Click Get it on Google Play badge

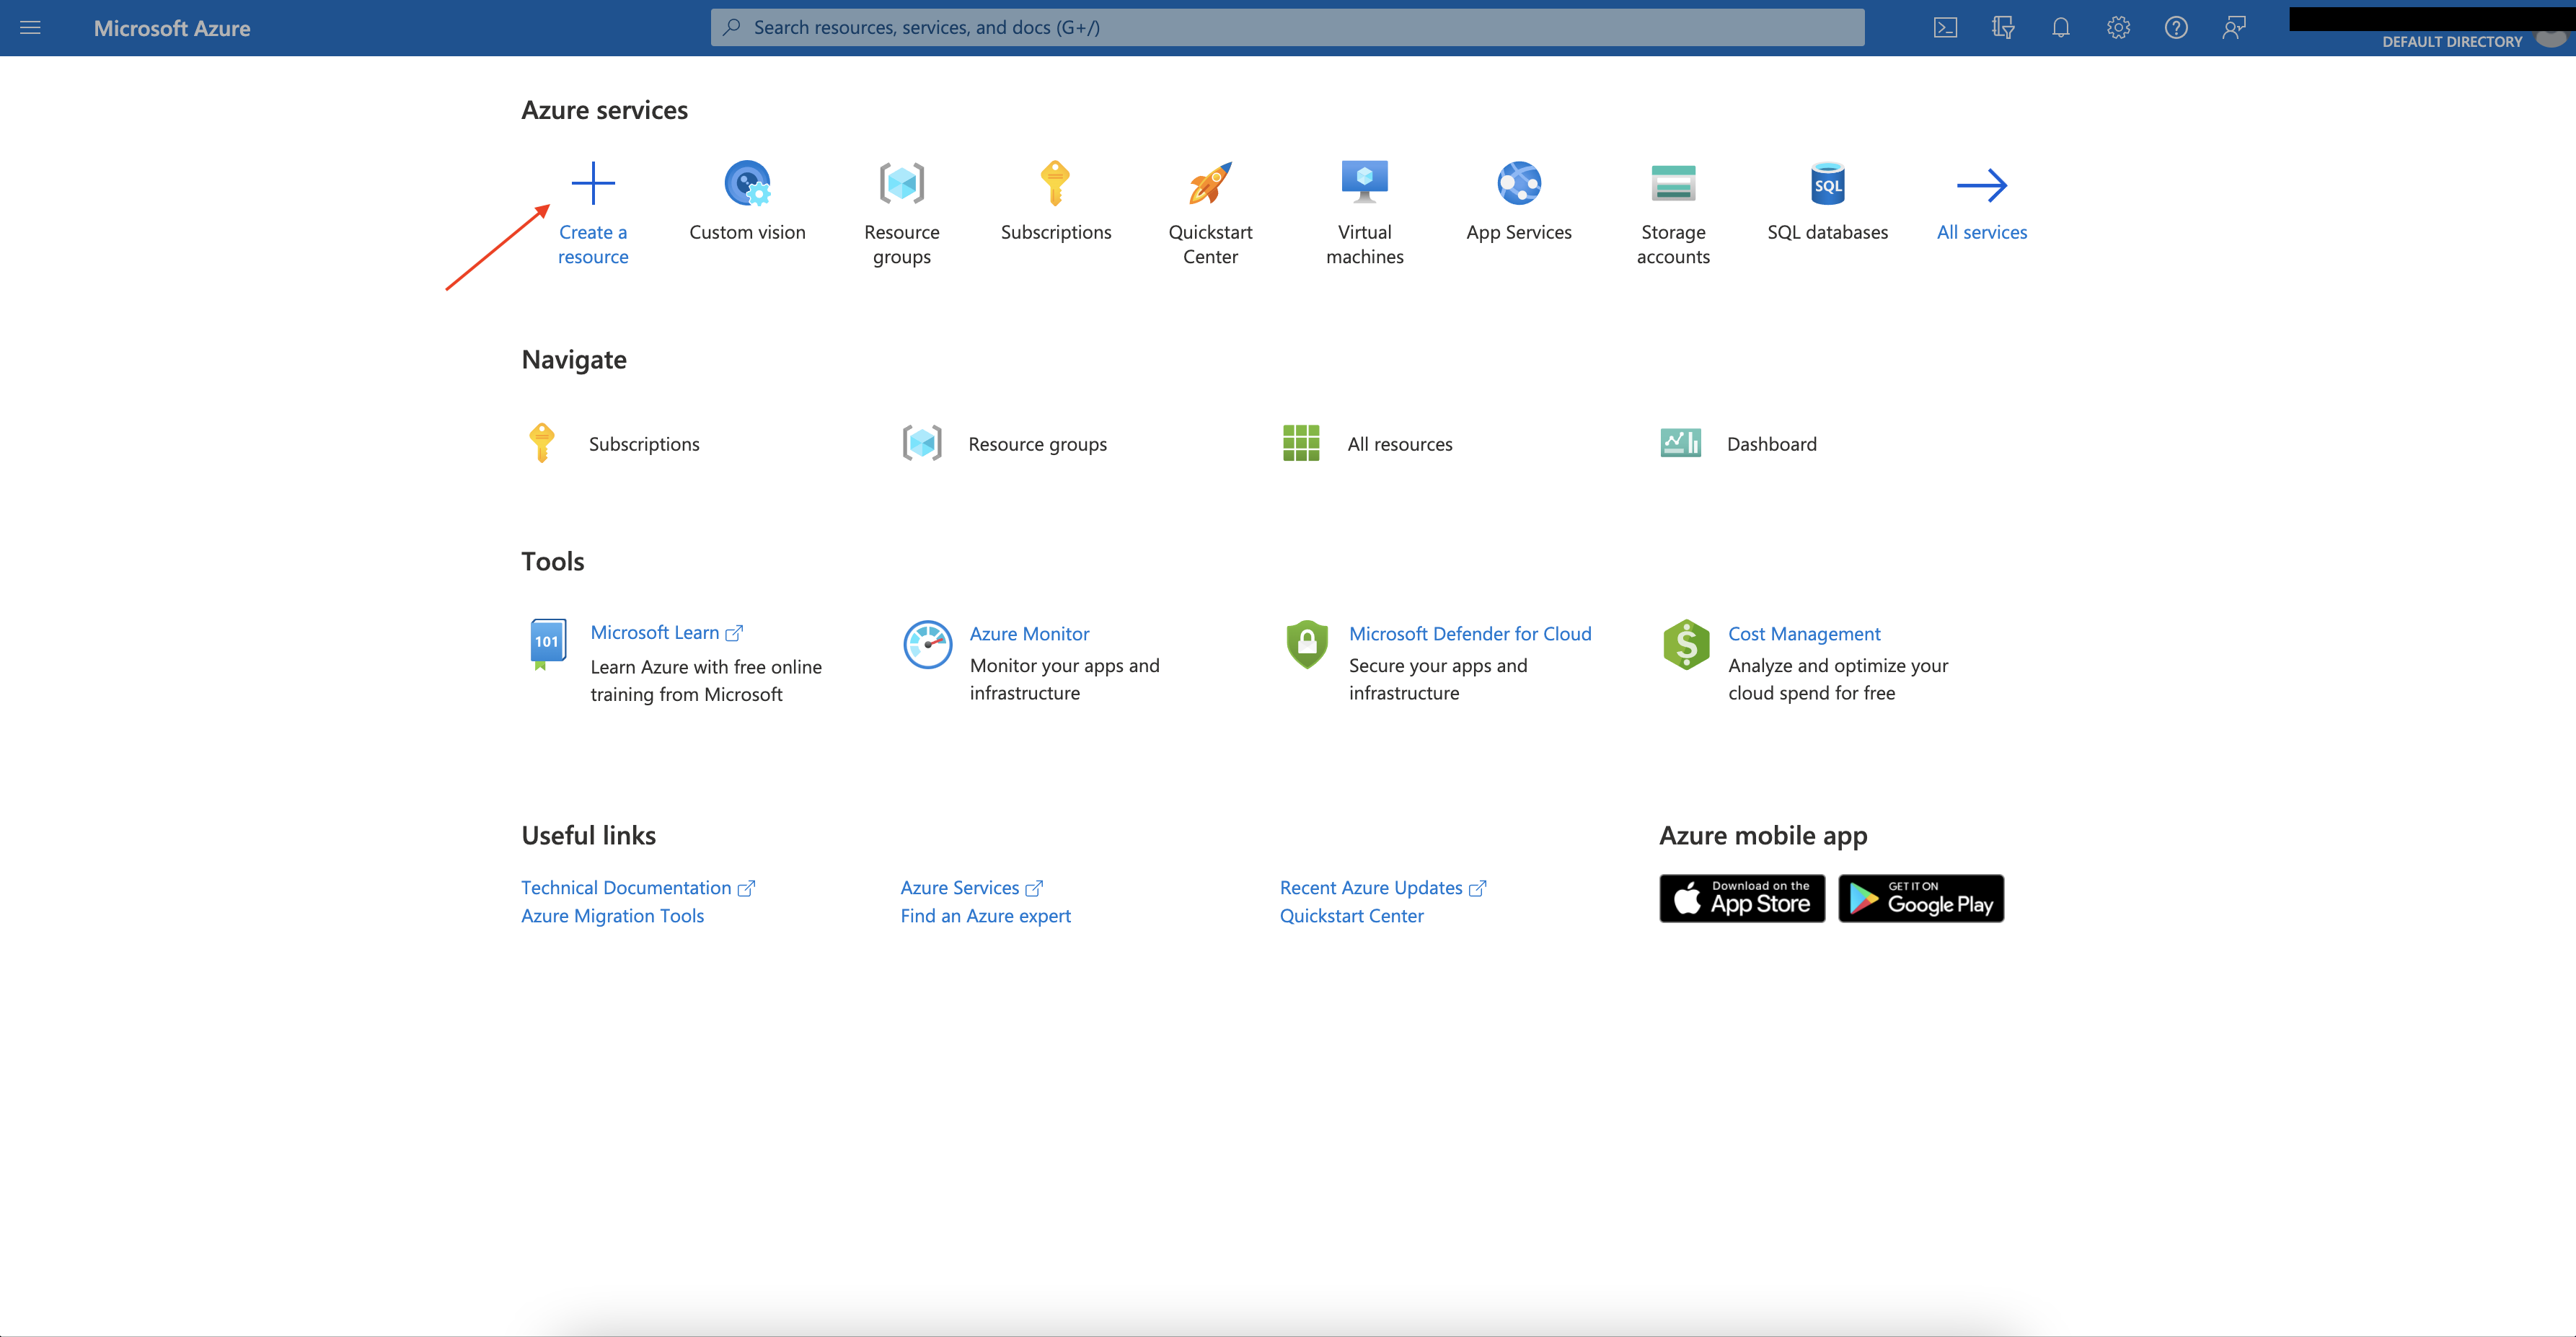tap(1921, 898)
